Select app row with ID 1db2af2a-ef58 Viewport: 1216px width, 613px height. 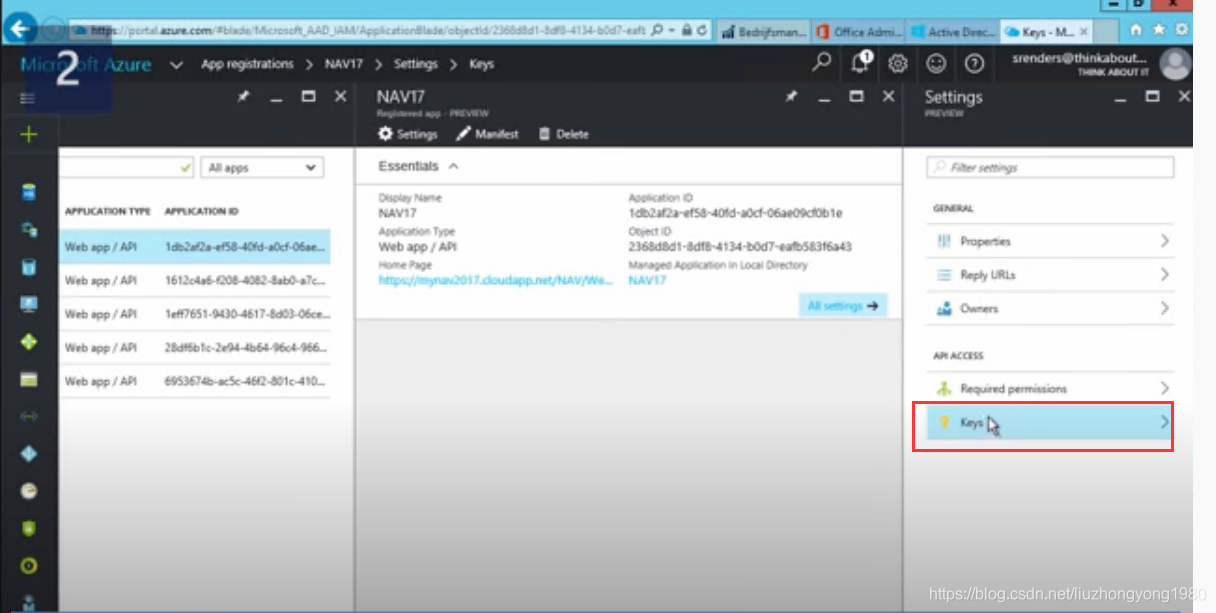(x=195, y=246)
